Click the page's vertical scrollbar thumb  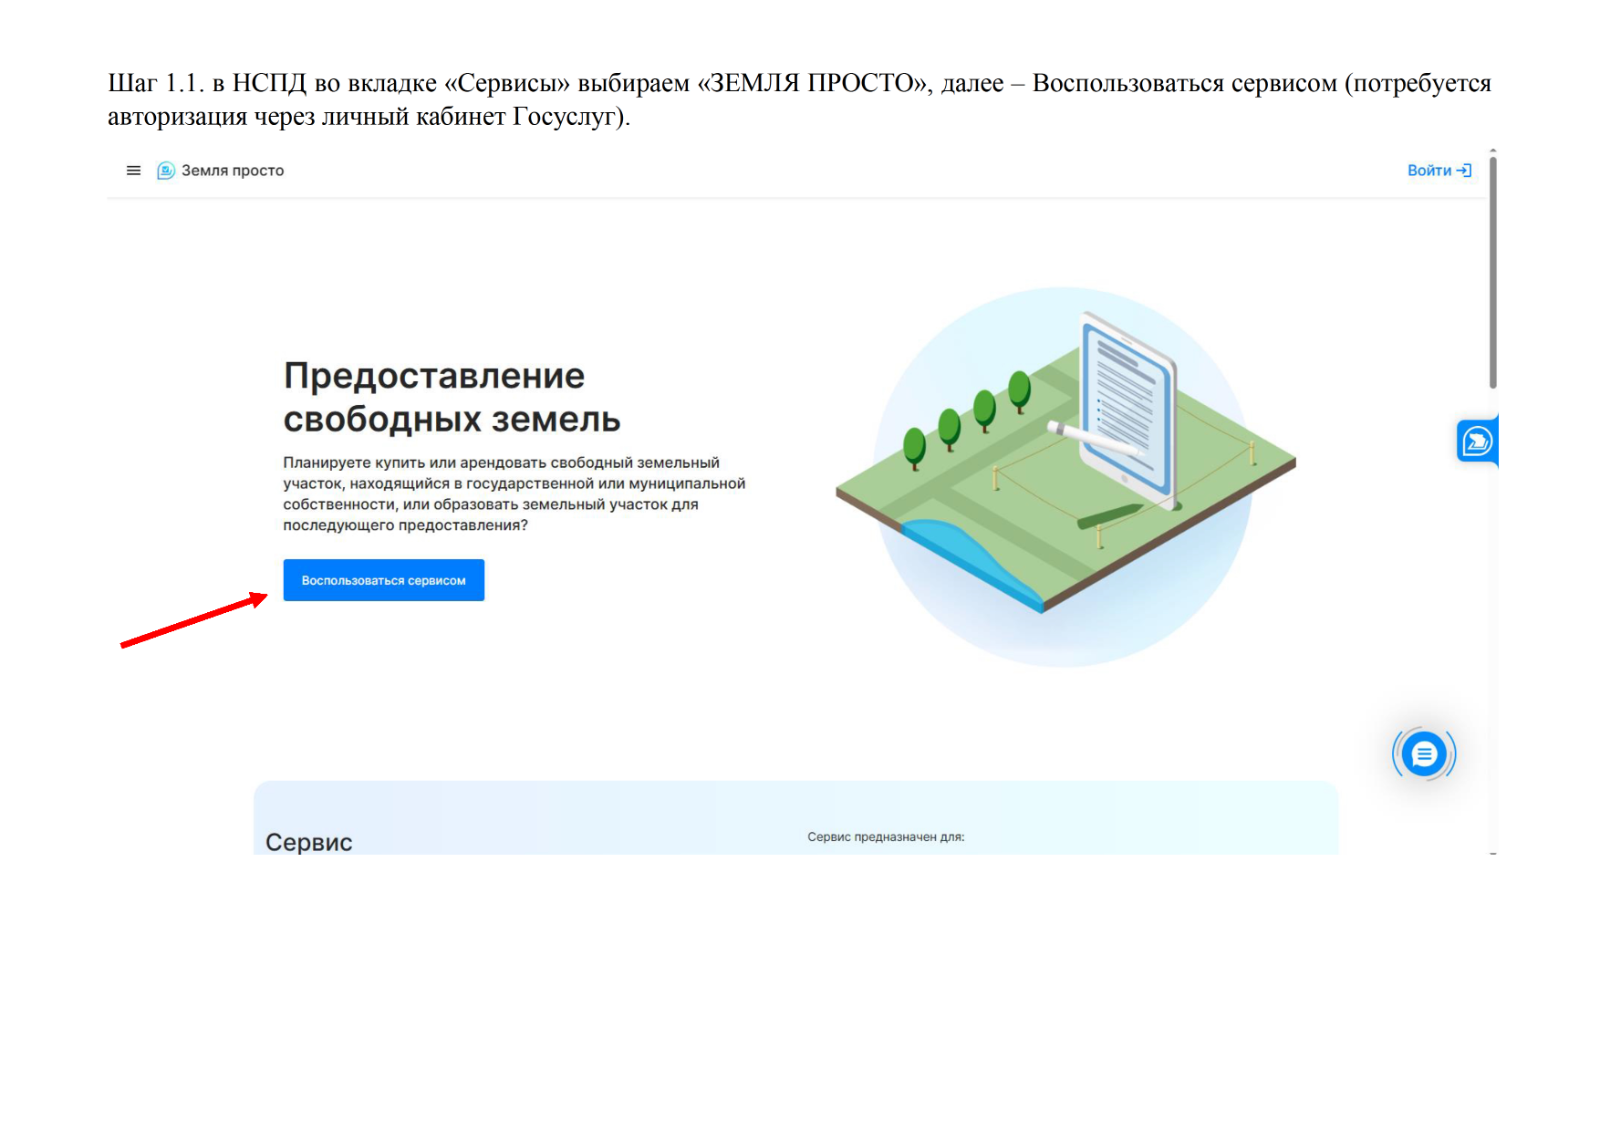[1492, 270]
